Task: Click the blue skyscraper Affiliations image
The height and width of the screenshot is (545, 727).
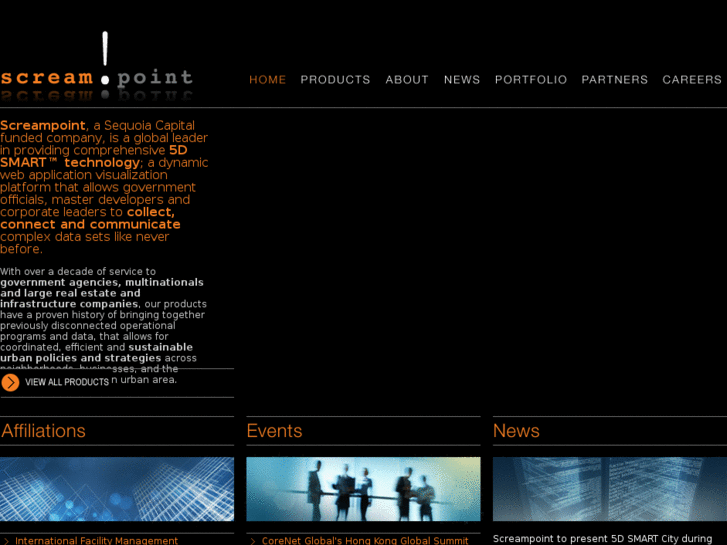Action: pos(117,489)
